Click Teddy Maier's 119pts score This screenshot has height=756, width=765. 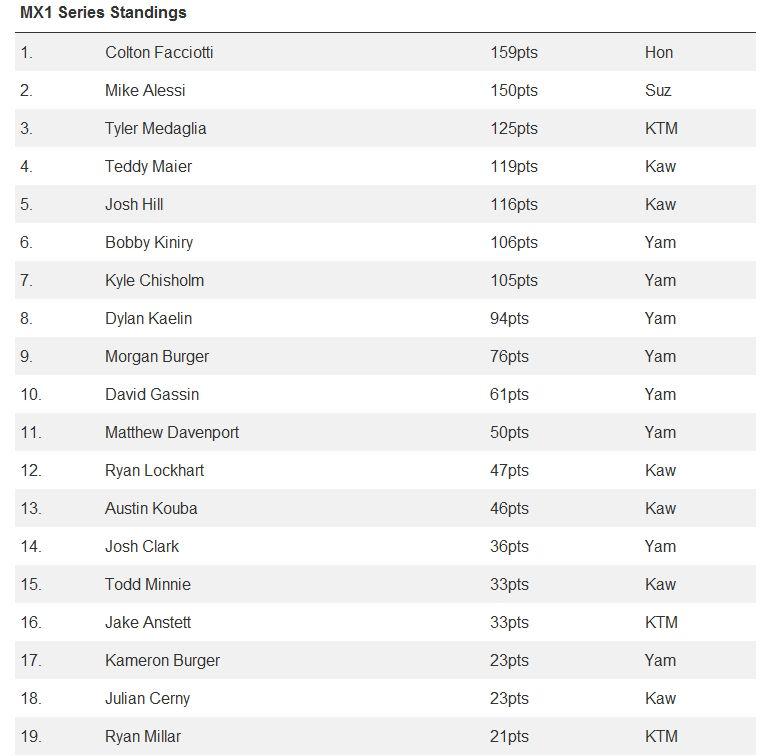pos(514,167)
